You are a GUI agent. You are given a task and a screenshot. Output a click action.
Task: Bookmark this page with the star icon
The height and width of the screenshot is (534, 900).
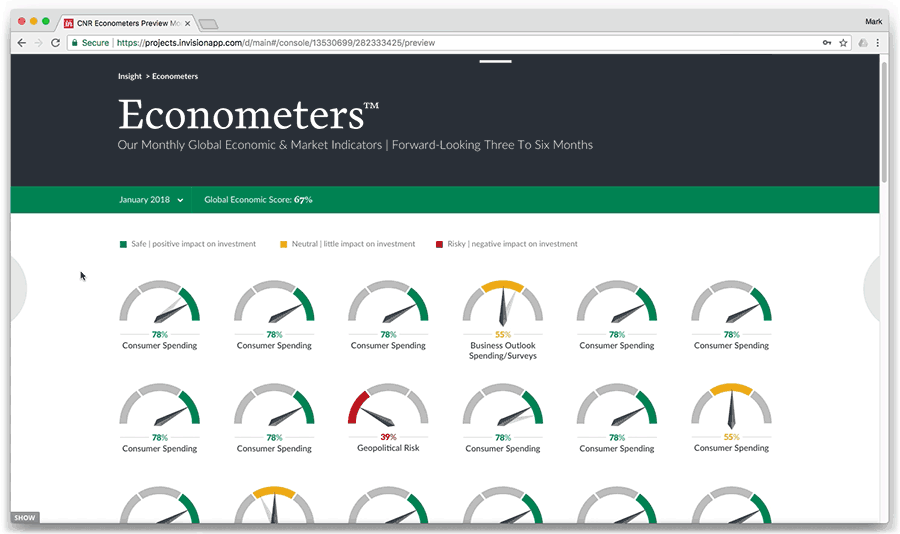843,42
